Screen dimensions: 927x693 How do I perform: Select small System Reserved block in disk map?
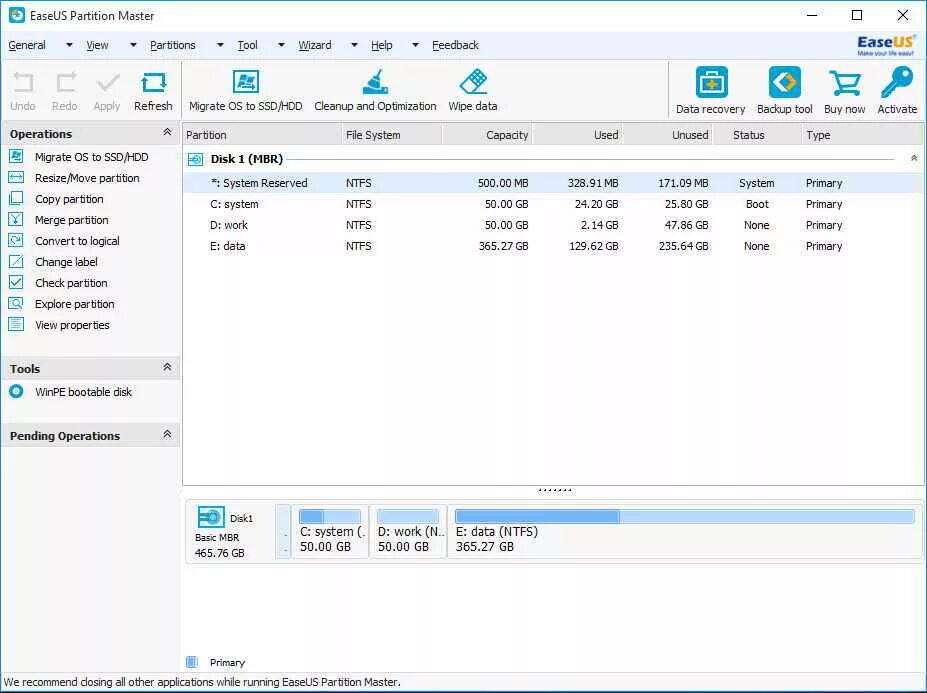[283, 532]
